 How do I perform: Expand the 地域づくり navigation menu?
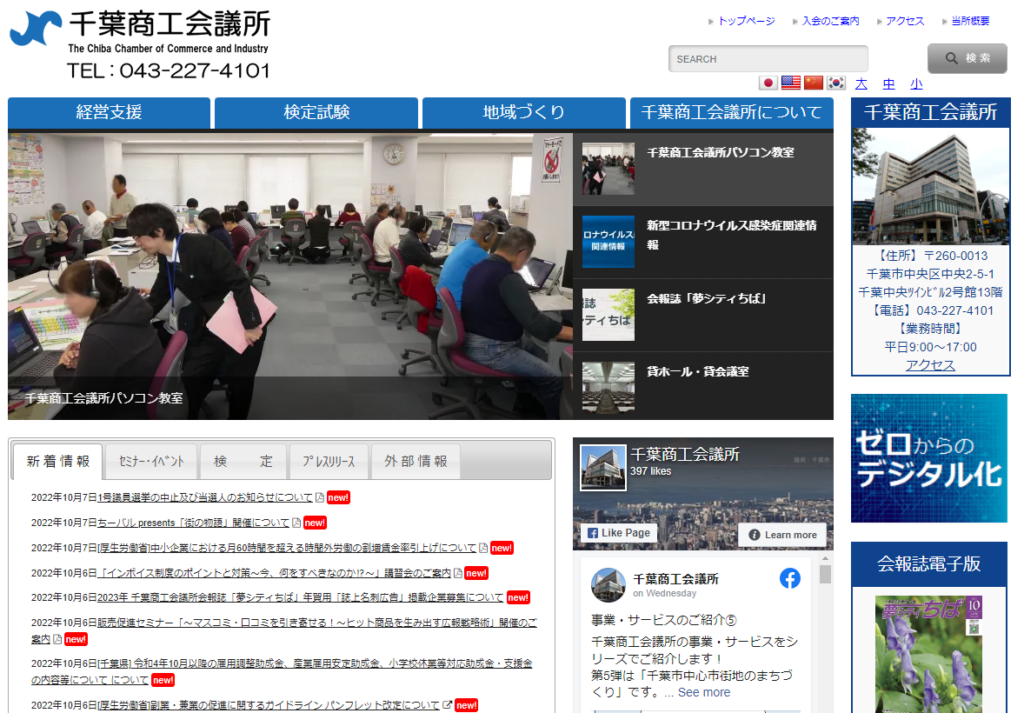[x=524, y=112]
